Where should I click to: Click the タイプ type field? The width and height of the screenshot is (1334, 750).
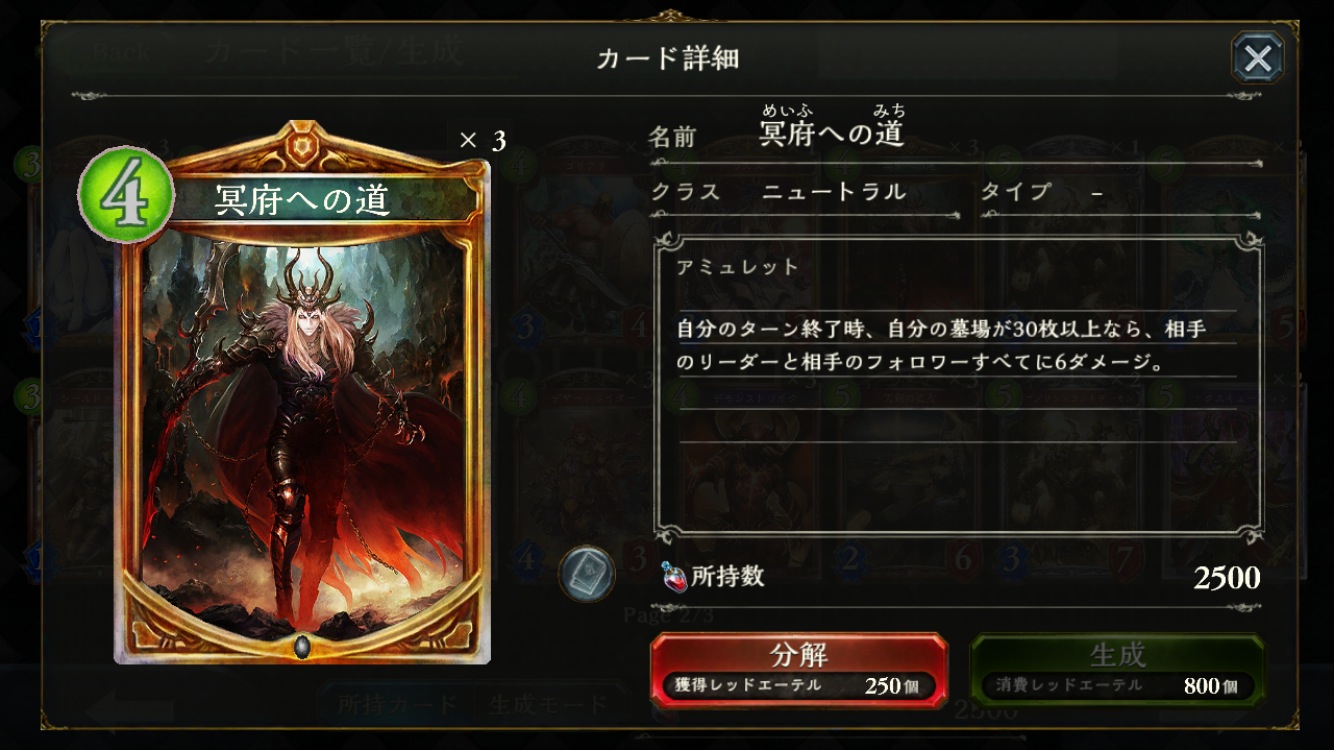tap(1120, 191)
